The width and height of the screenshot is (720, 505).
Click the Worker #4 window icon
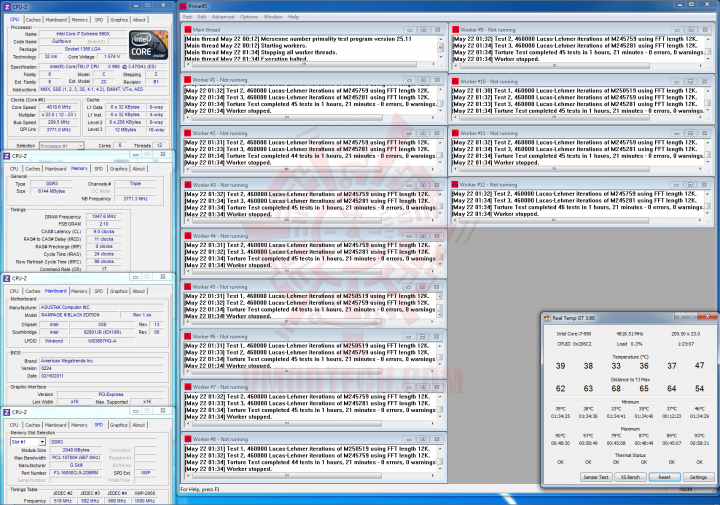point(188,236)
